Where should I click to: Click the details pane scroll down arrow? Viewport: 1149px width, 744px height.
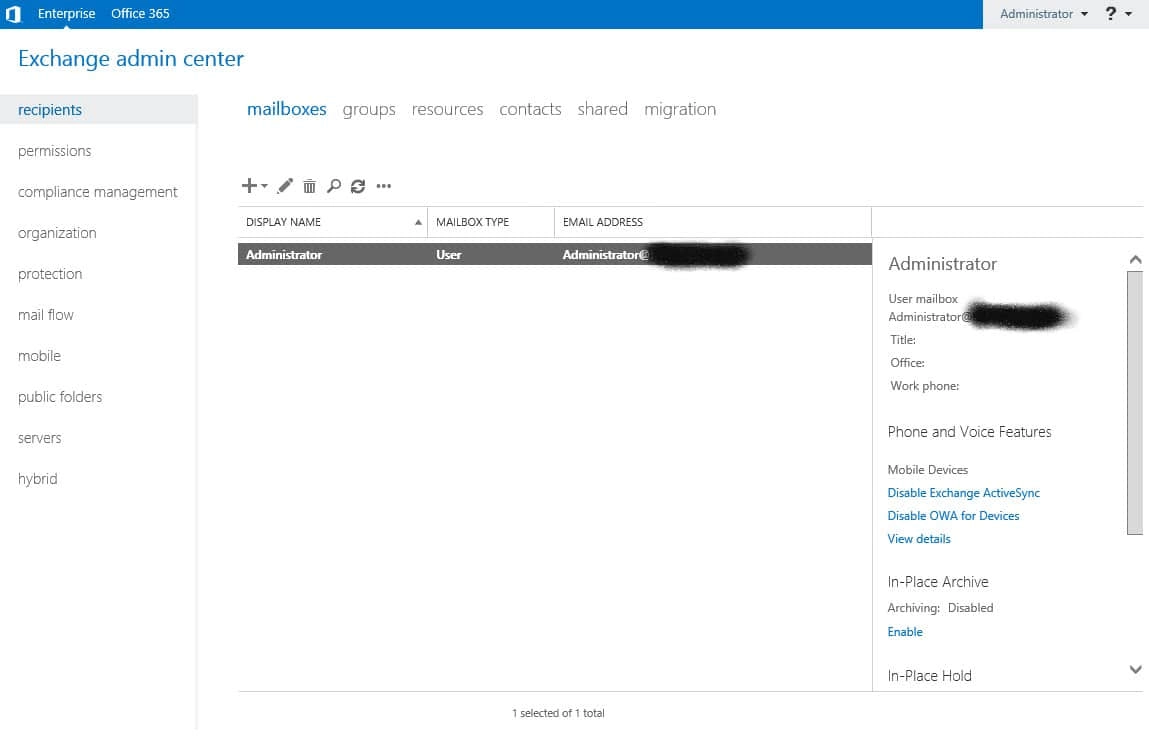[1135, 669]
